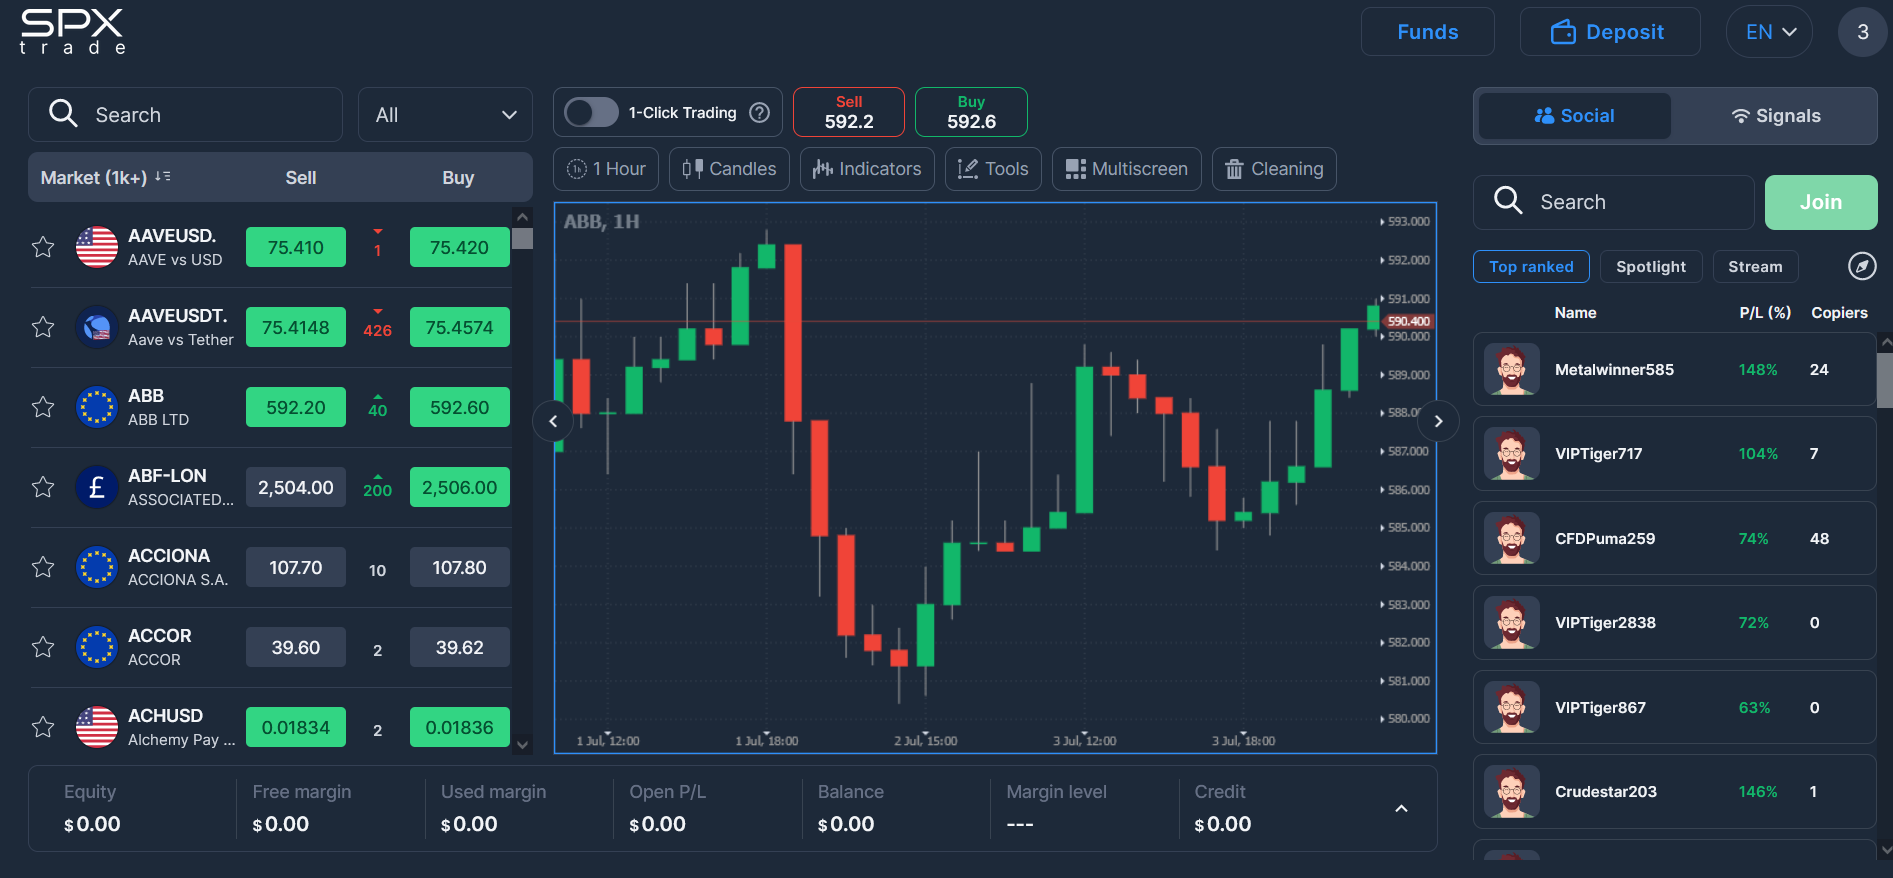
Task: Click ACCOR buy price 39.62
Action: click(x=460, y=647)
